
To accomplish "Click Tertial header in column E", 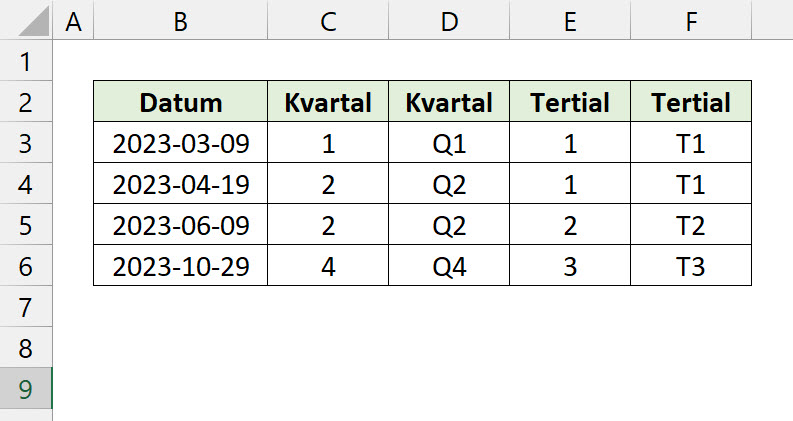I will [570, 102].
